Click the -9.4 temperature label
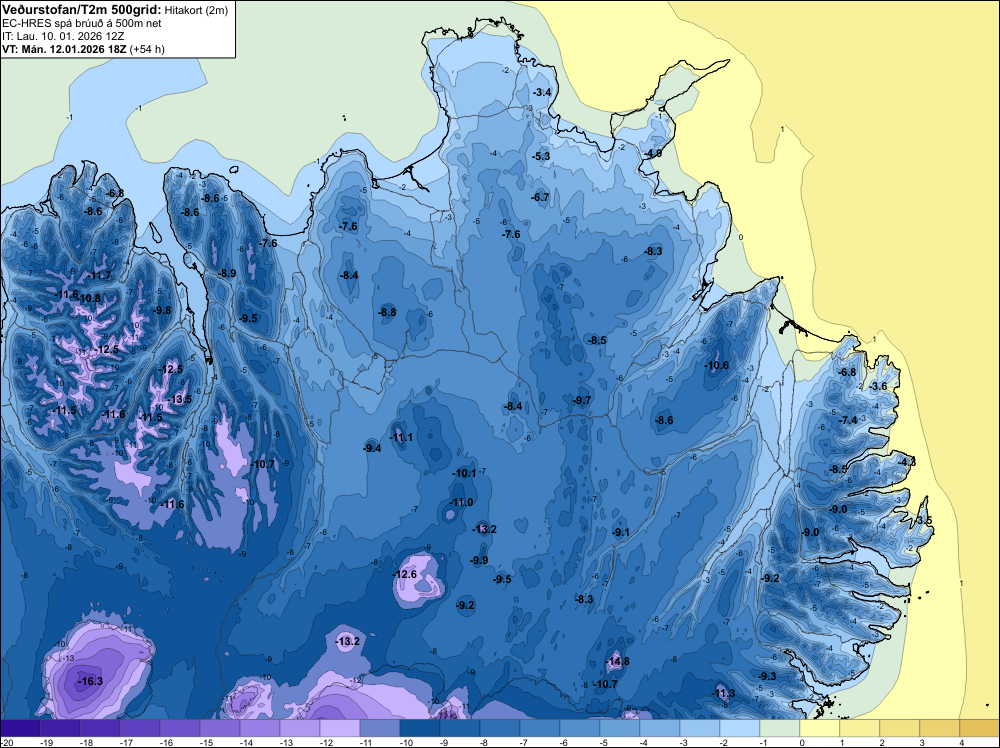 pos(372,448)
